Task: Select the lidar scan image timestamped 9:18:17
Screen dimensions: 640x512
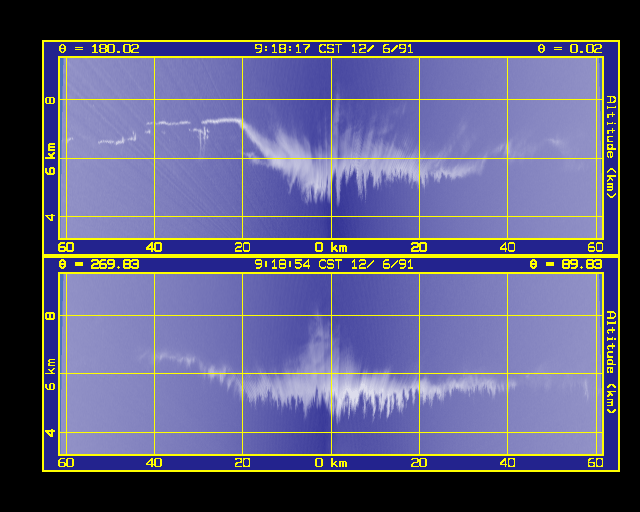Action: click(x=331, y=148)
